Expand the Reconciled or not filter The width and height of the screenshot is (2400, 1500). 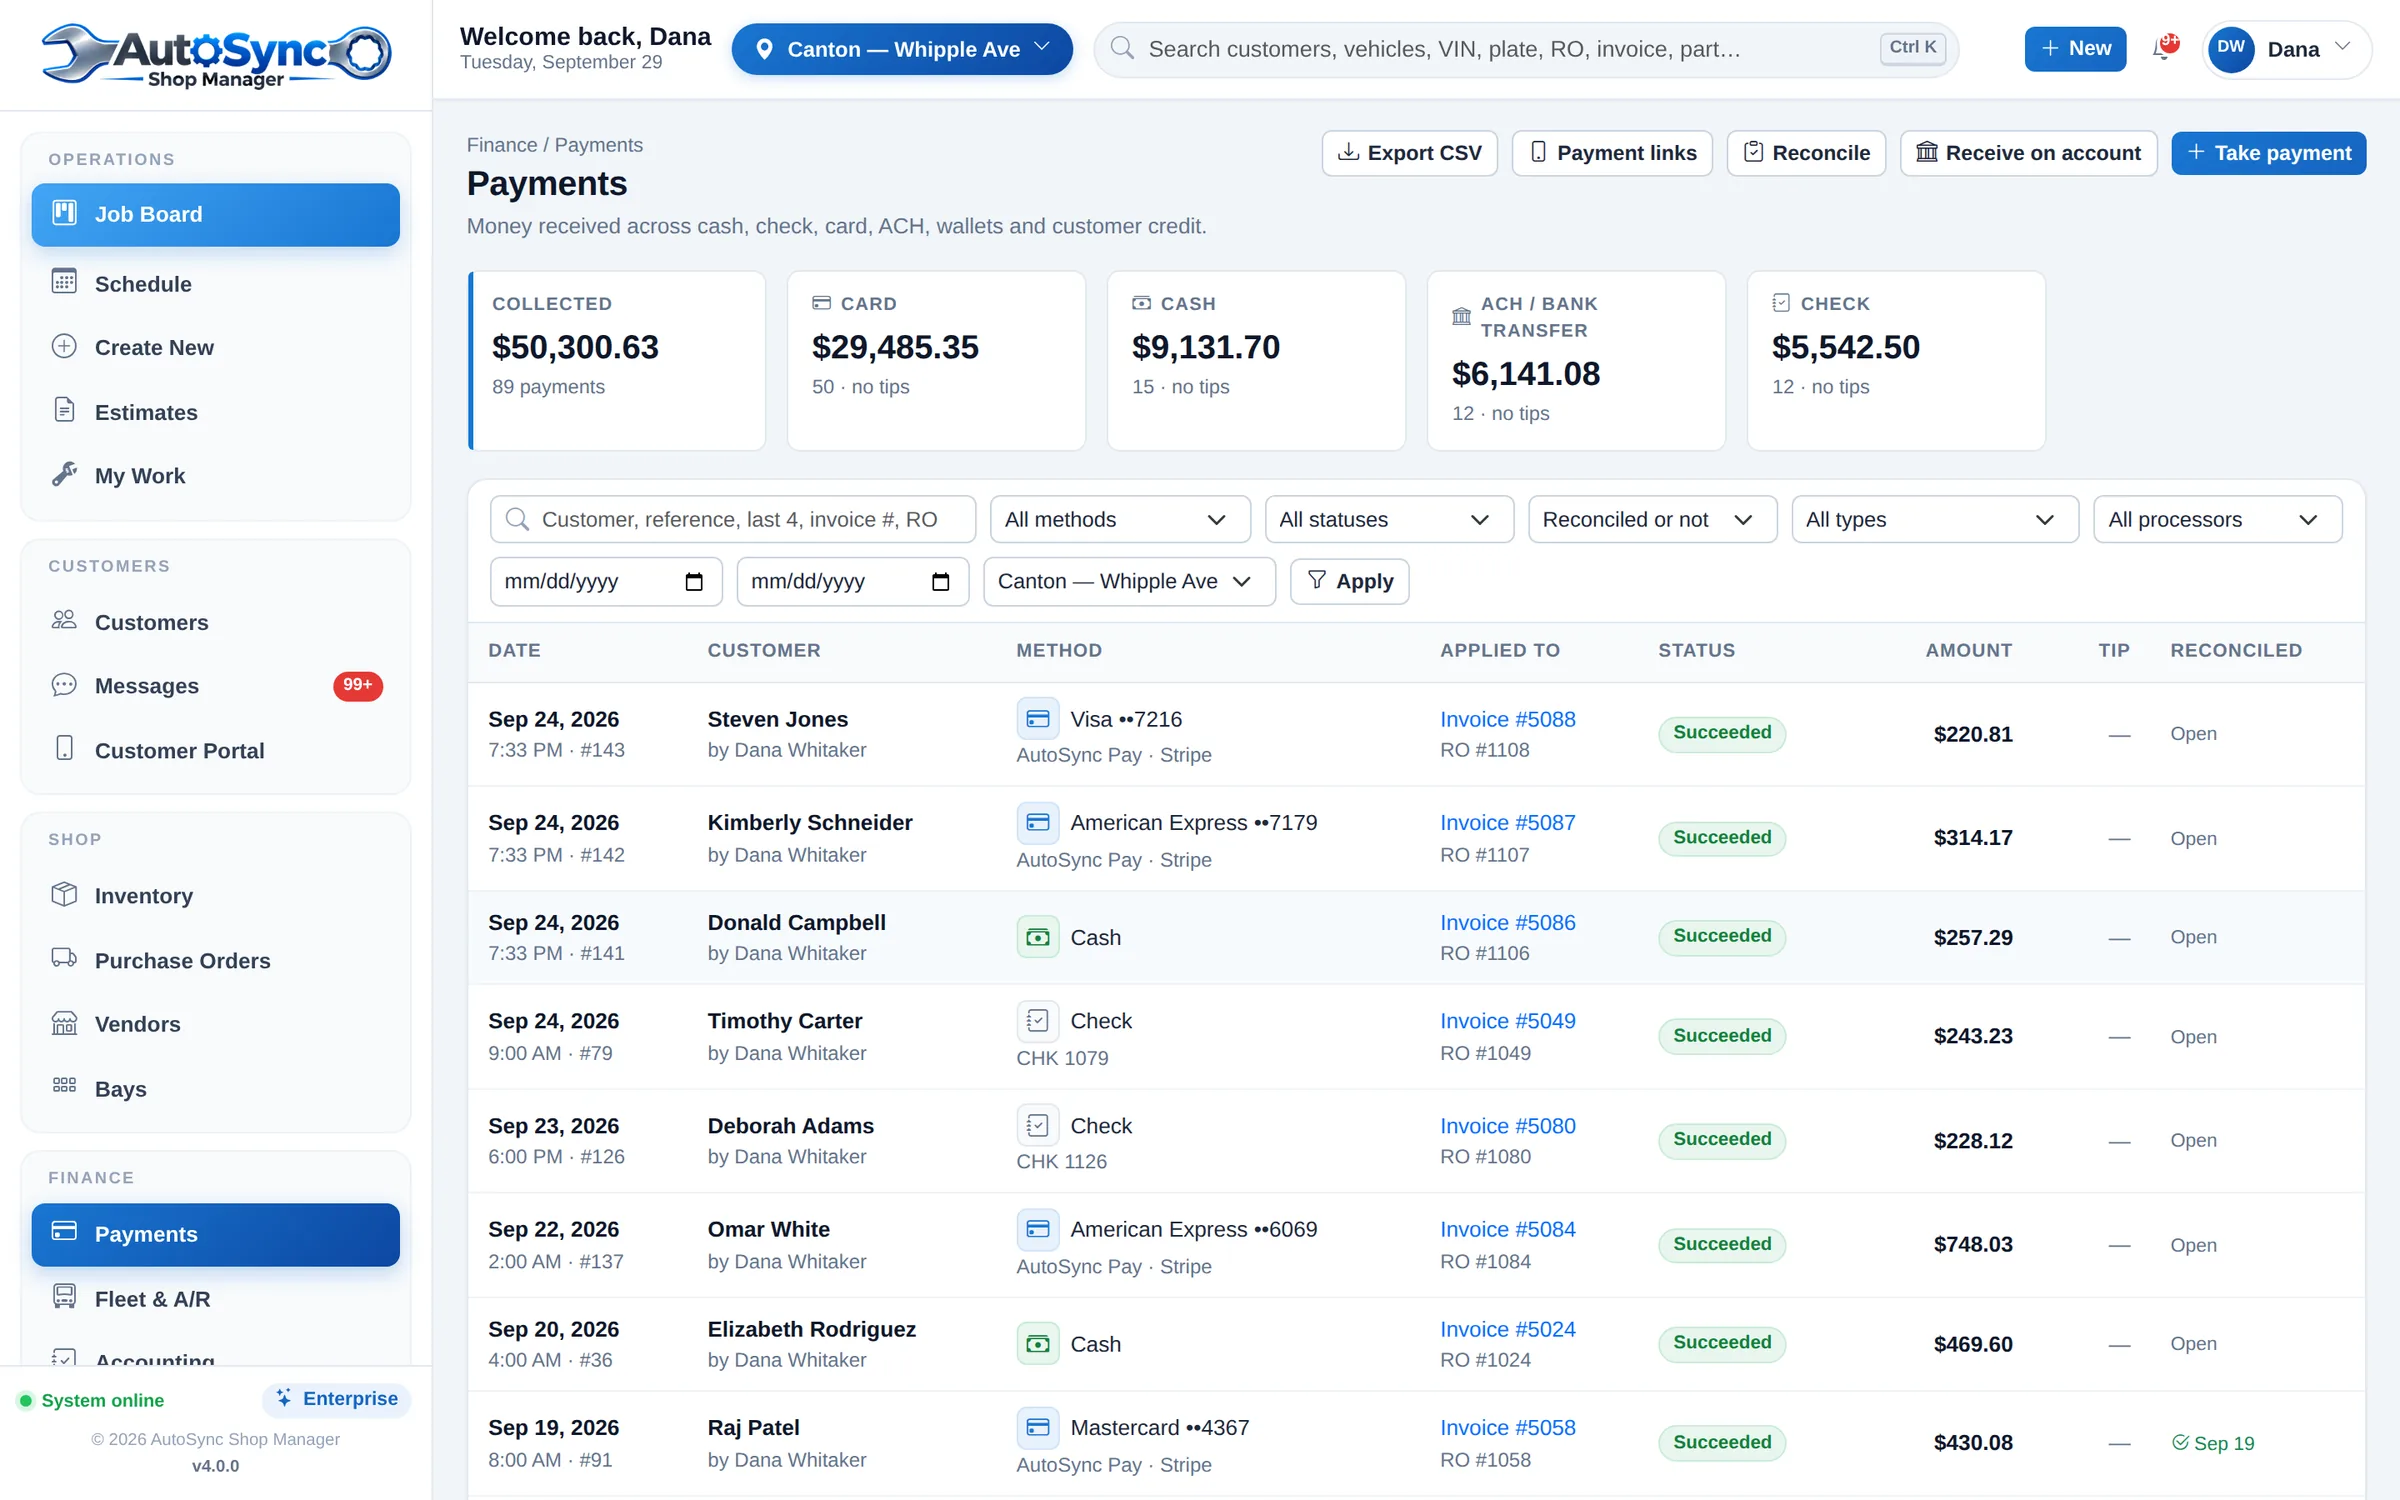pyautogui.click(x=1652, y=519)
